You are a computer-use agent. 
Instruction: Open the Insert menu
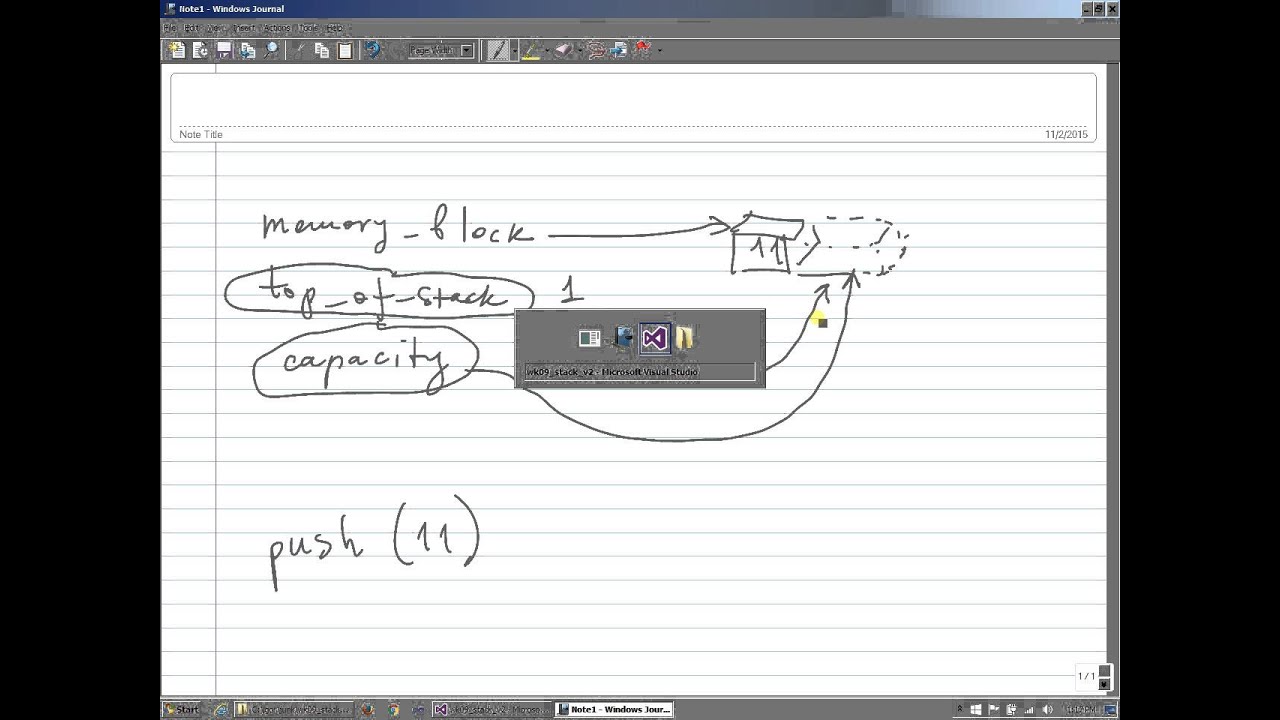244,28
